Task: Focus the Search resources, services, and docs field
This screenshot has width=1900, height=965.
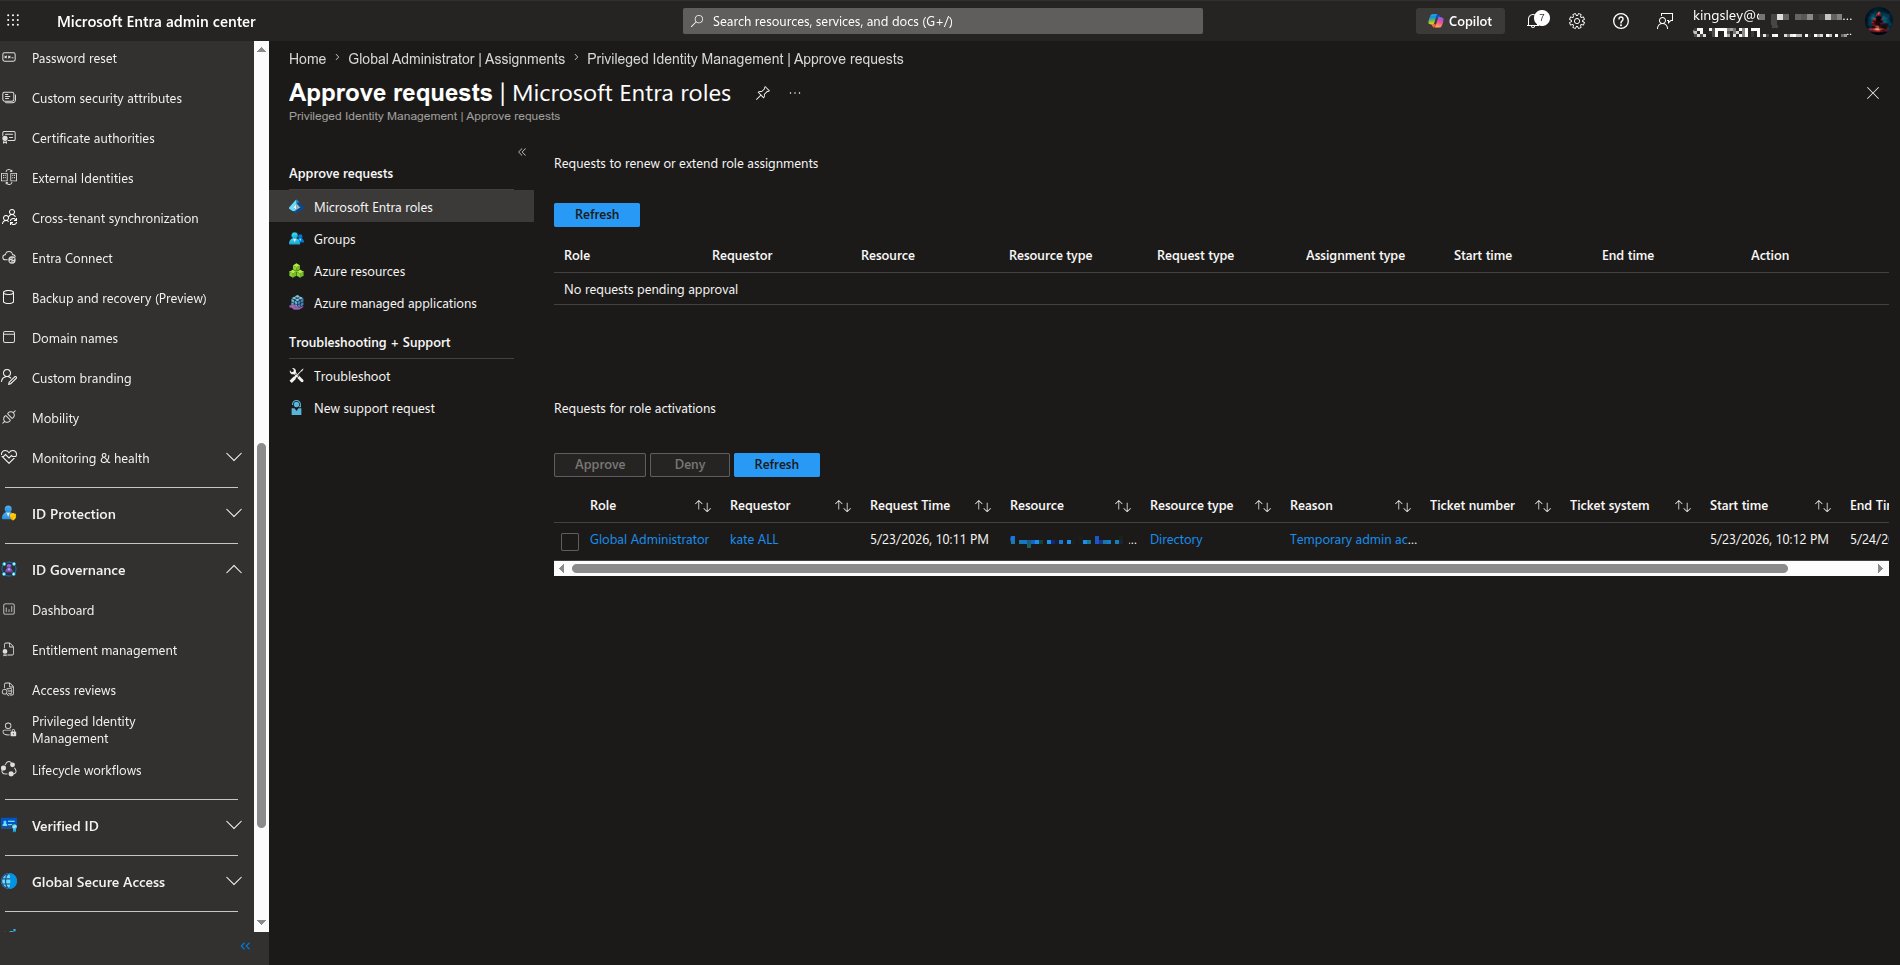Action: click(943, 21)
